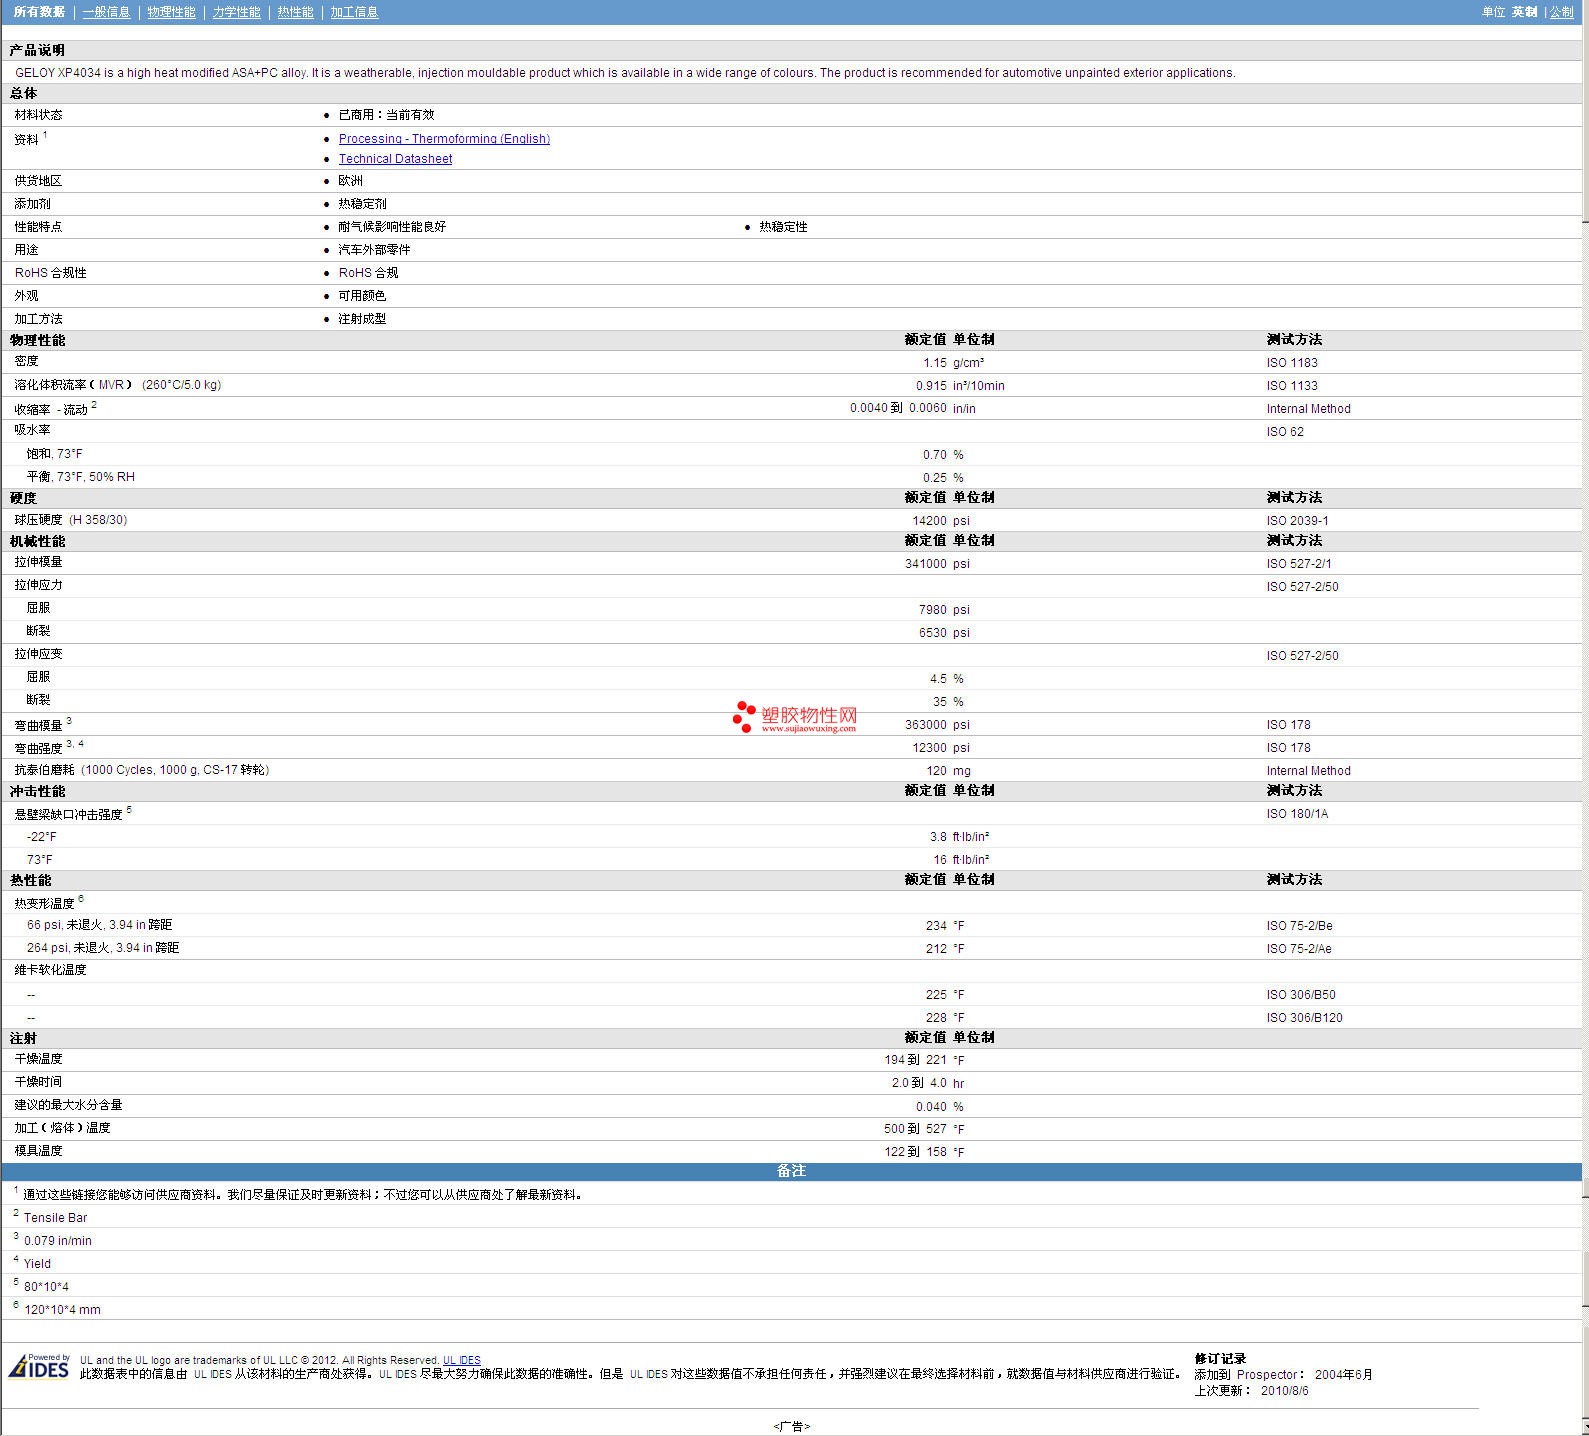1589x1436 pixels.
Task: Switch to the 物理性能 tab
Action: (x=171, y=12)
